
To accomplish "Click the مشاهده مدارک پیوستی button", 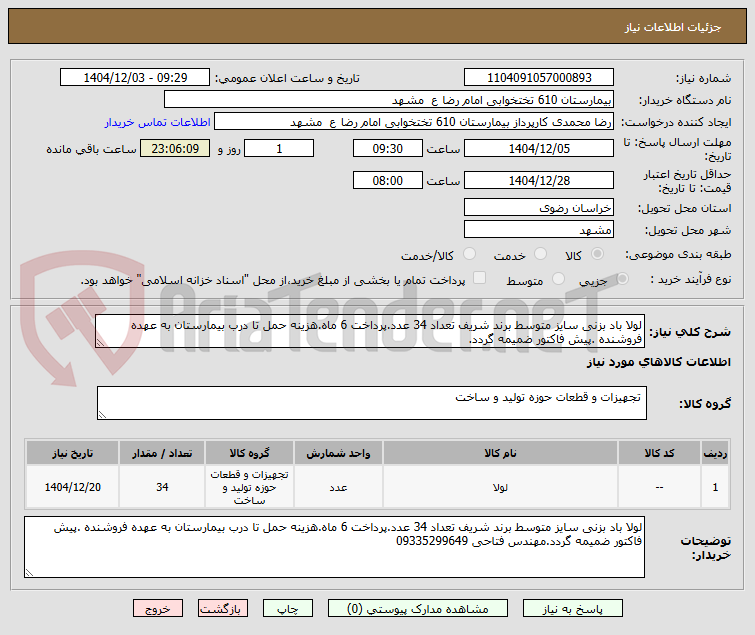I will click(x=417, y=609).
